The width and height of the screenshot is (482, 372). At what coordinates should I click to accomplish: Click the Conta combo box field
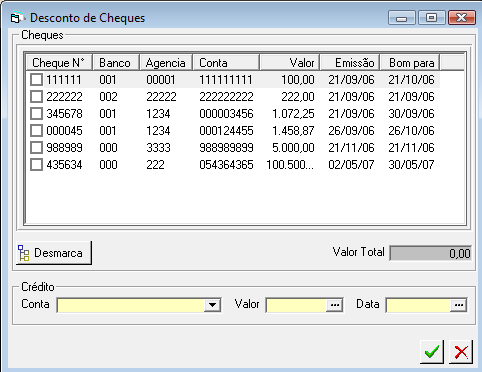point(139,305)
